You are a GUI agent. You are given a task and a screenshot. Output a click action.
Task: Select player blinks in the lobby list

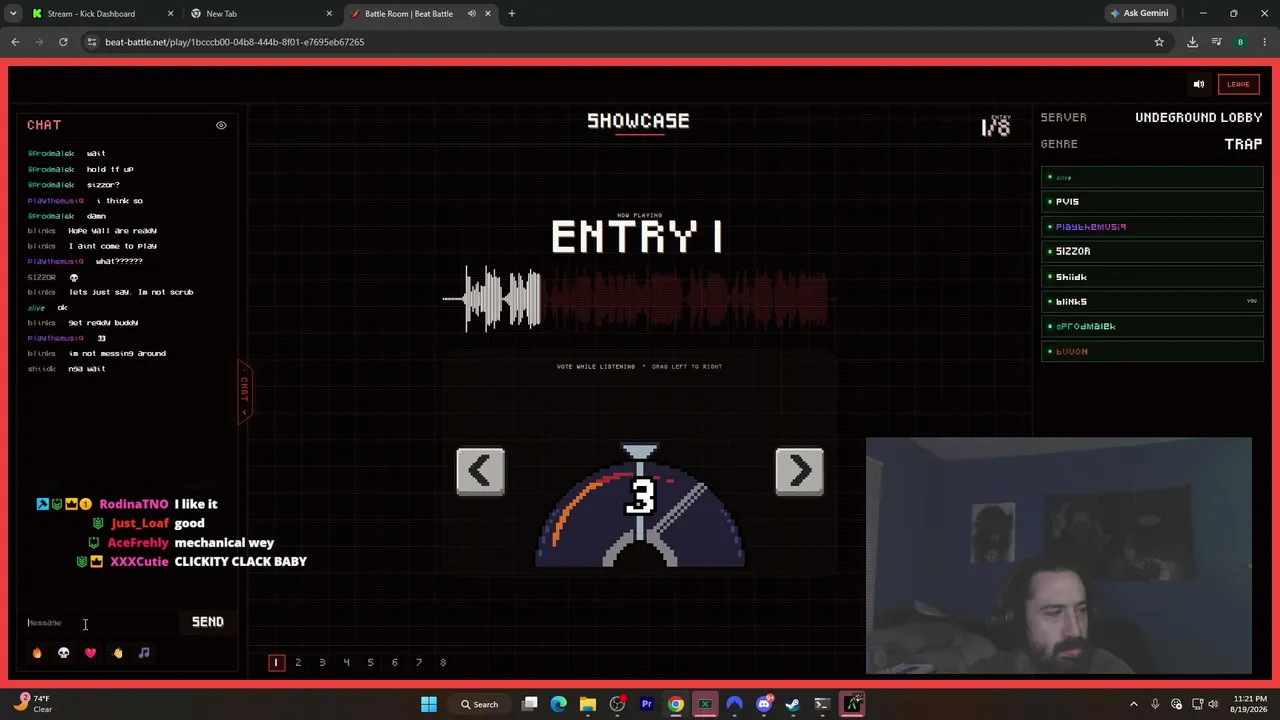pyautogui.click(x=1152, y=301)
